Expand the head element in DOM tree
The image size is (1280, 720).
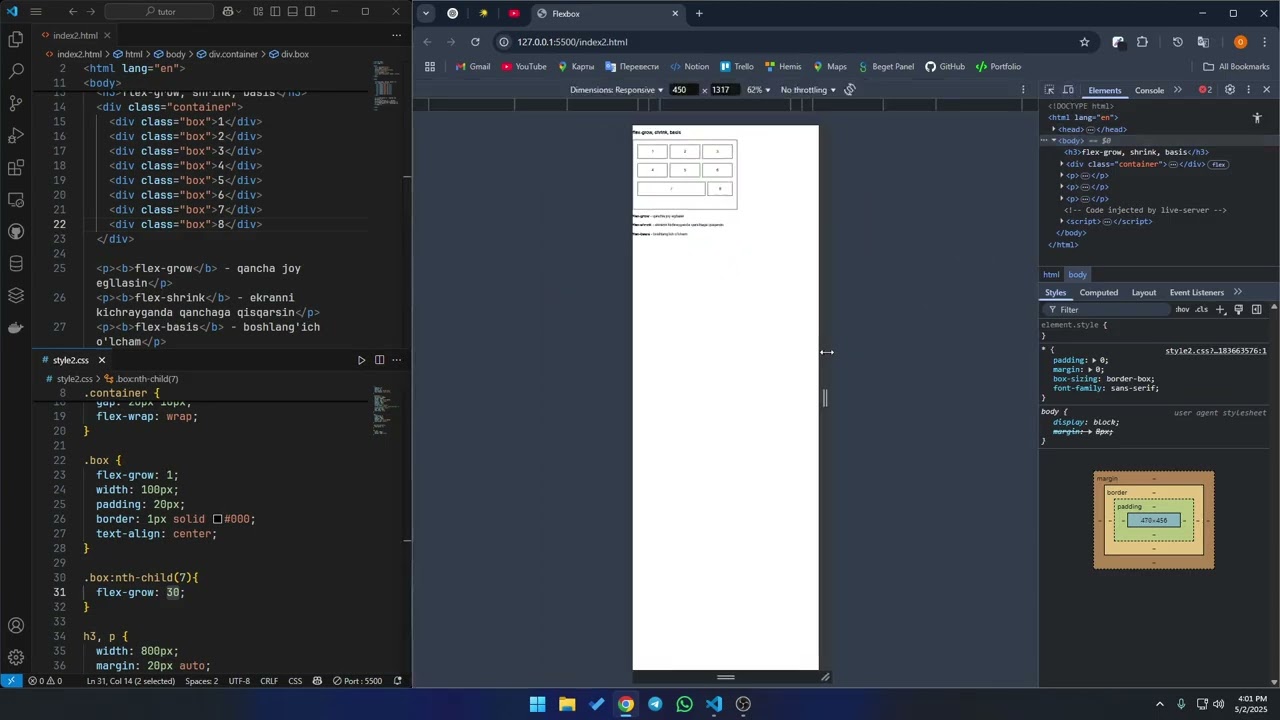tap(1054, 129)
